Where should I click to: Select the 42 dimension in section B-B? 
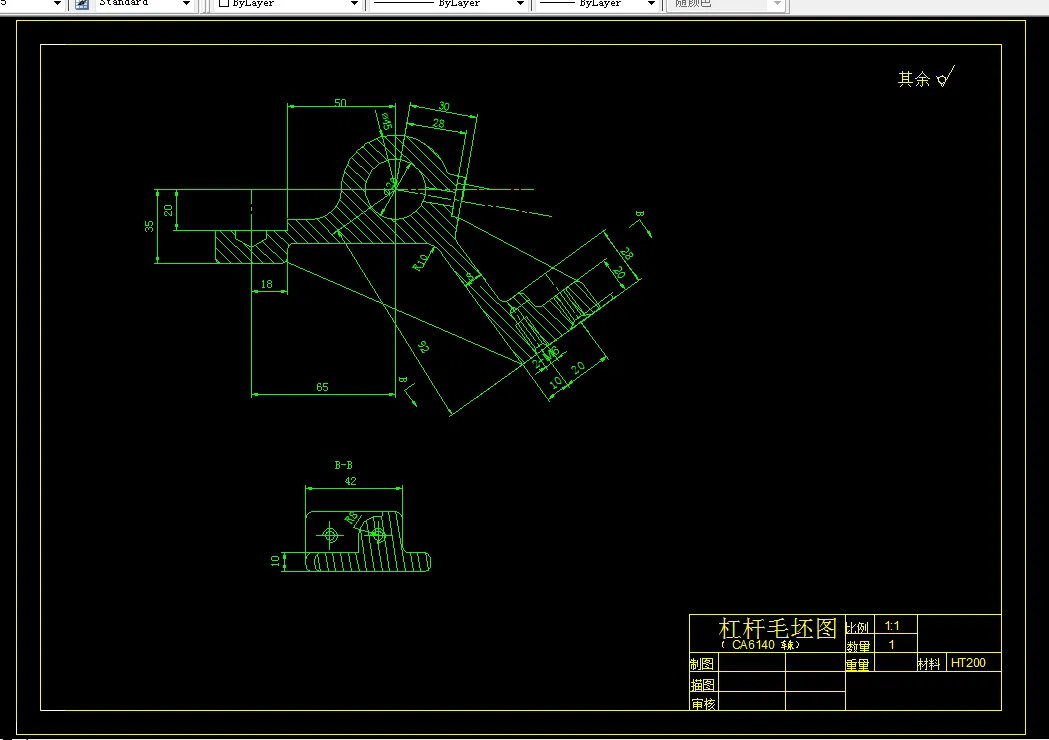[x=351, y=481]
